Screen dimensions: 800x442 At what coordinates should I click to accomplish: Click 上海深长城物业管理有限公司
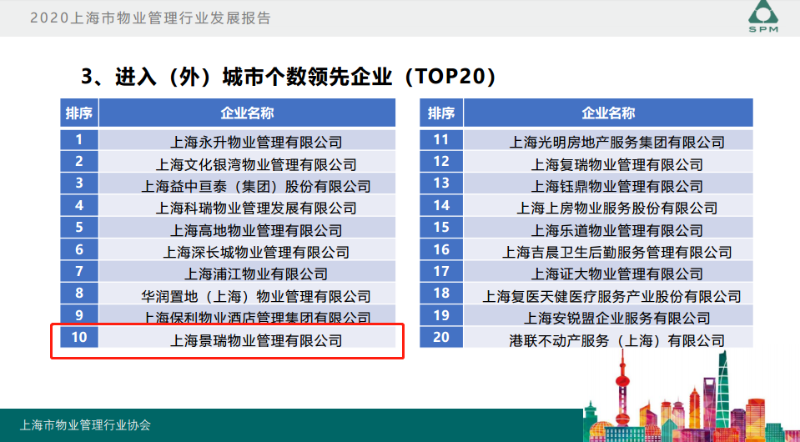click(256, 252)
